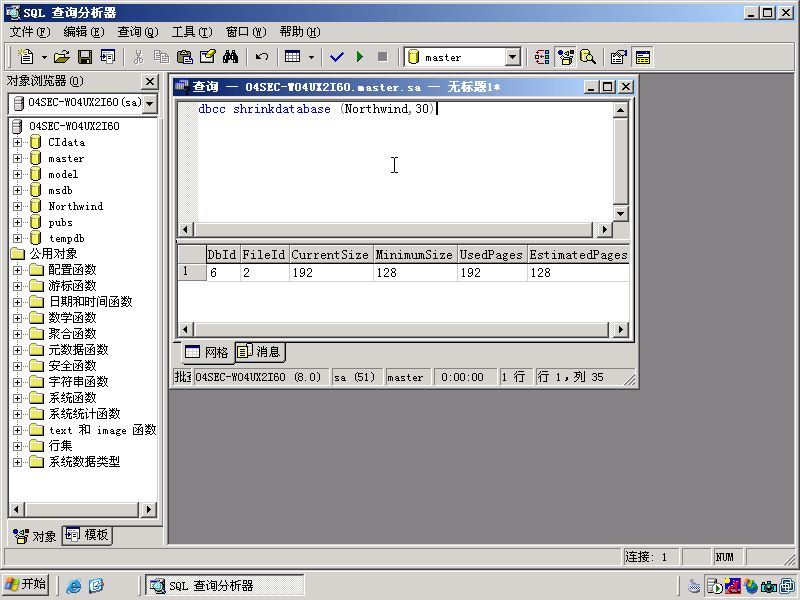The image size is (800, 600).
Task: Toggle the Show Results Pane button
Action: tap(642, 57)
